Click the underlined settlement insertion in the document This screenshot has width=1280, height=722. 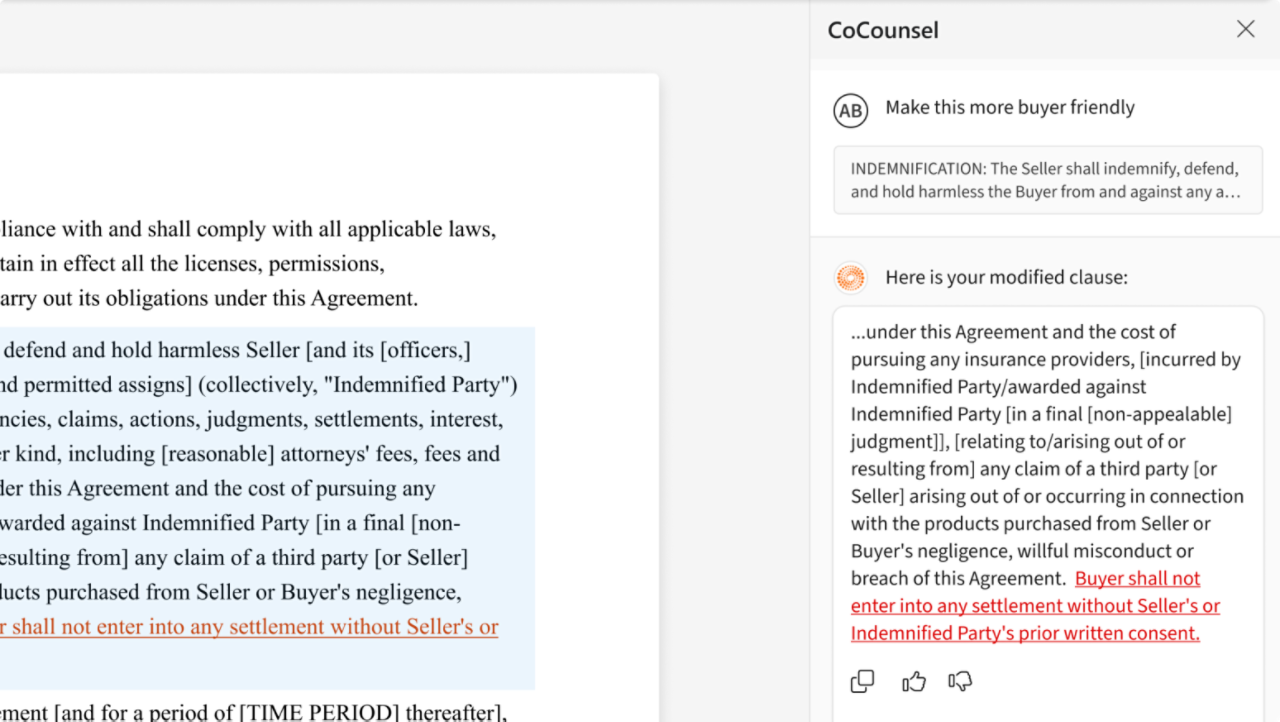[249, 627]
